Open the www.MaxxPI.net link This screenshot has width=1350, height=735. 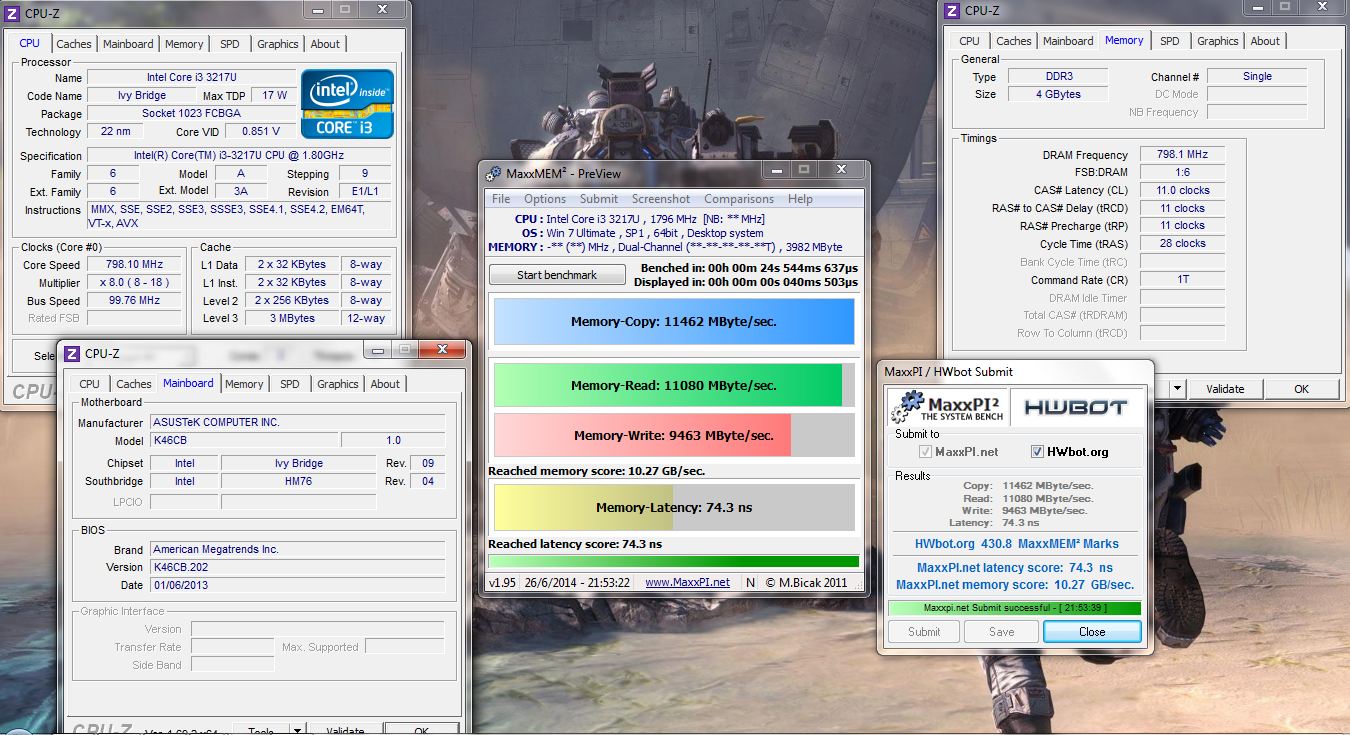tap(687, 582)
